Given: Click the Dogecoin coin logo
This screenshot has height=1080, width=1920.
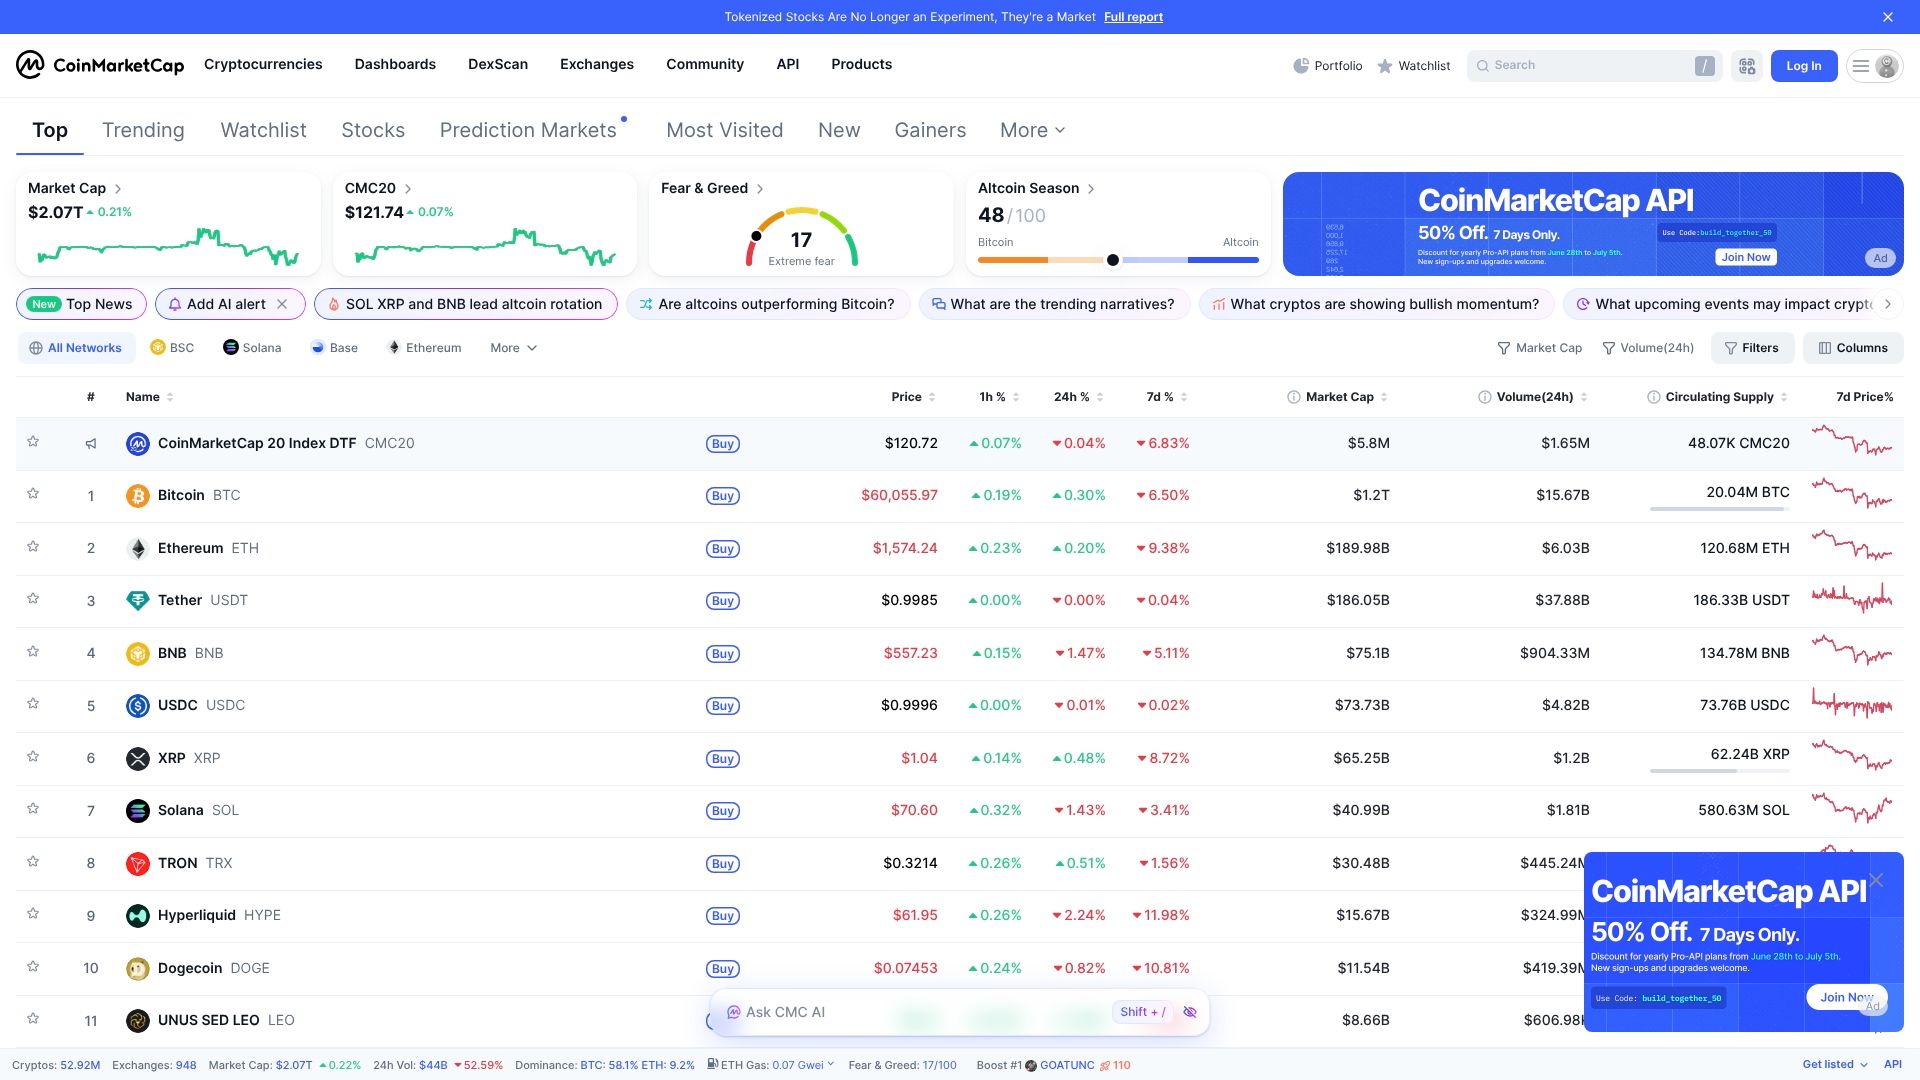Looking at the screenshot, I should (x=138, y=968).
